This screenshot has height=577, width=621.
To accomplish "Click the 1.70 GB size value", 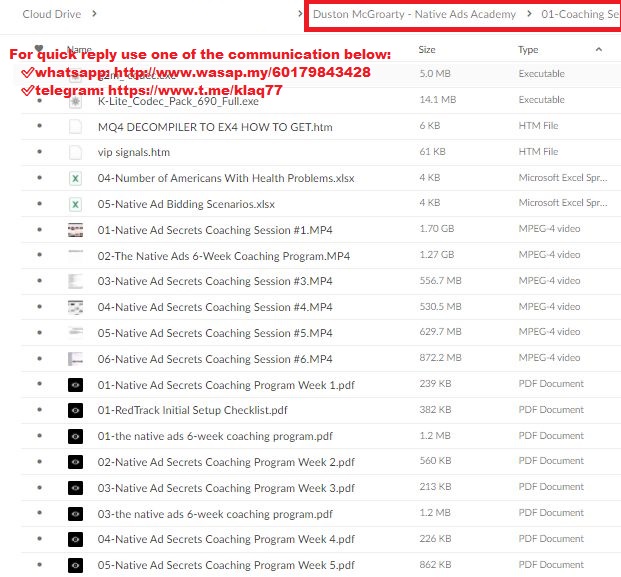I will point(437,229).
